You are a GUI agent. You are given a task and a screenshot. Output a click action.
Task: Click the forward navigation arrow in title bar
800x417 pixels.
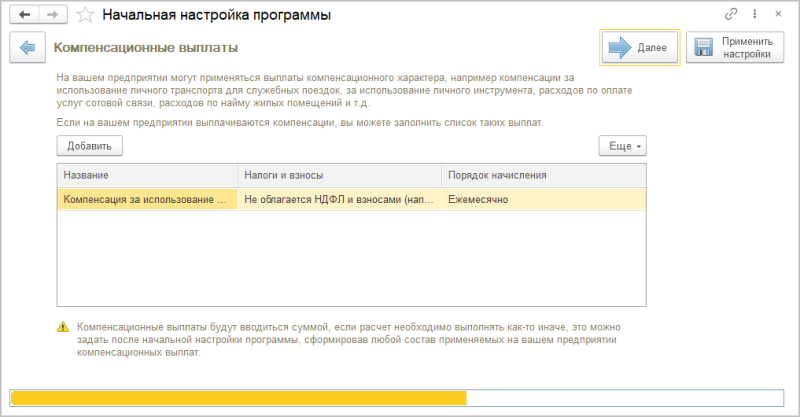[54, 16]
